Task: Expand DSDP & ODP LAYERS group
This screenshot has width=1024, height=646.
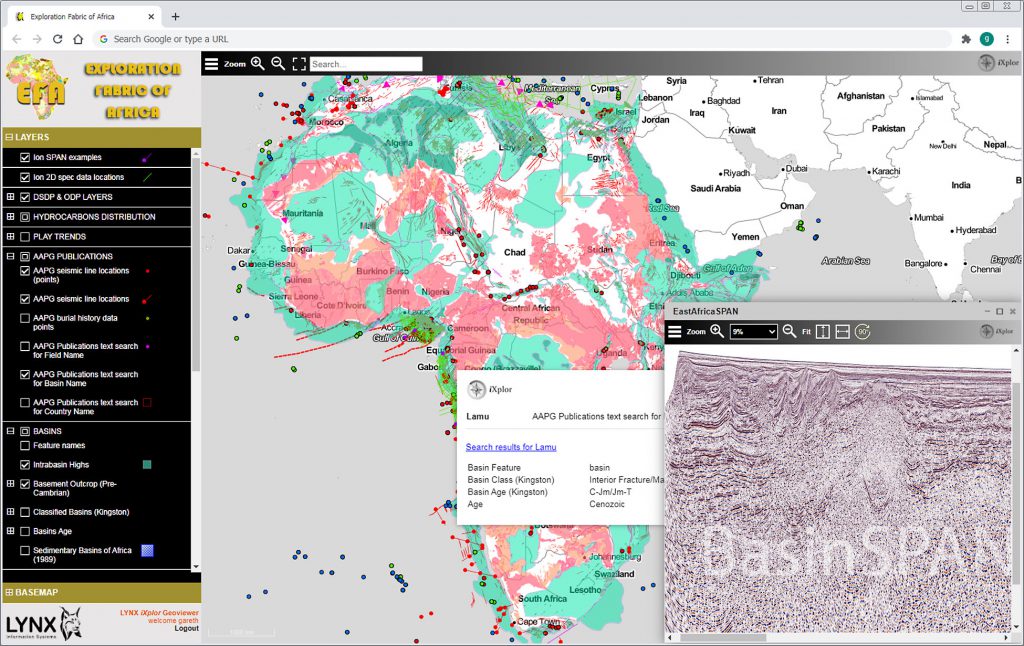Action: point(10,197)
